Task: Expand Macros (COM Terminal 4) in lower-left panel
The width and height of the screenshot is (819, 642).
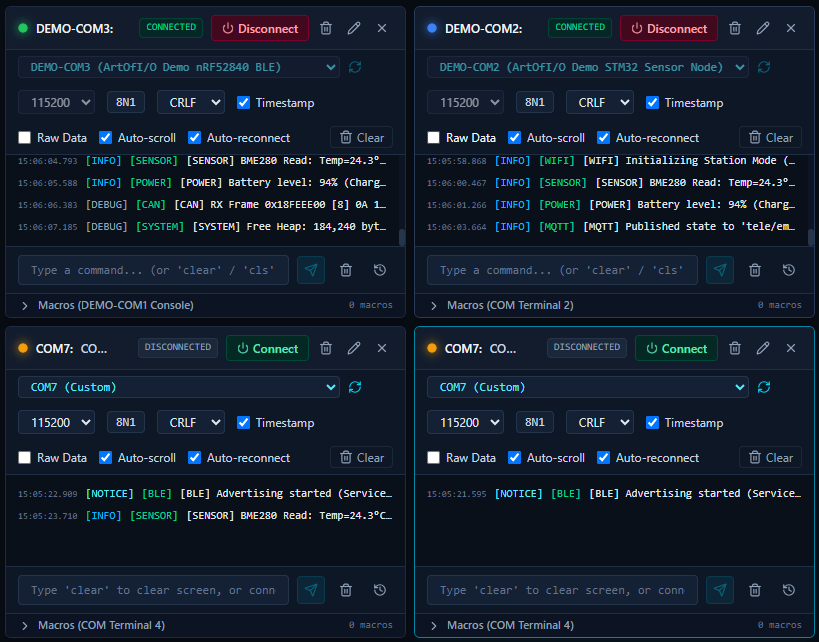Action: [205, 625]
